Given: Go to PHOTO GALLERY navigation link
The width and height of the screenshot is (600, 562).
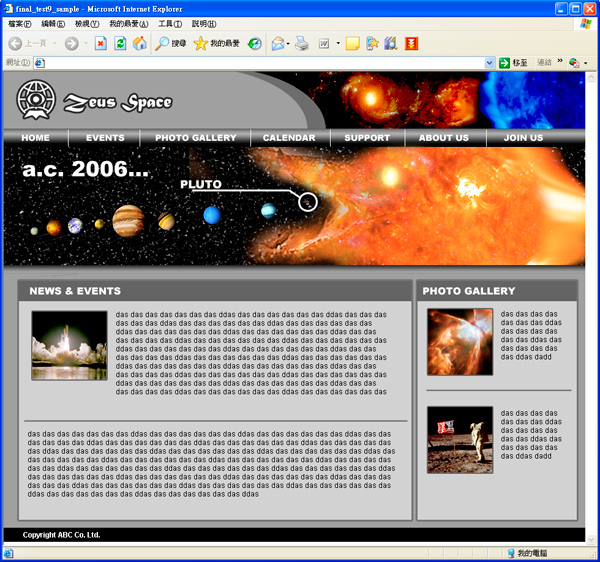Looking at the screenshot, I should [195, 138].
